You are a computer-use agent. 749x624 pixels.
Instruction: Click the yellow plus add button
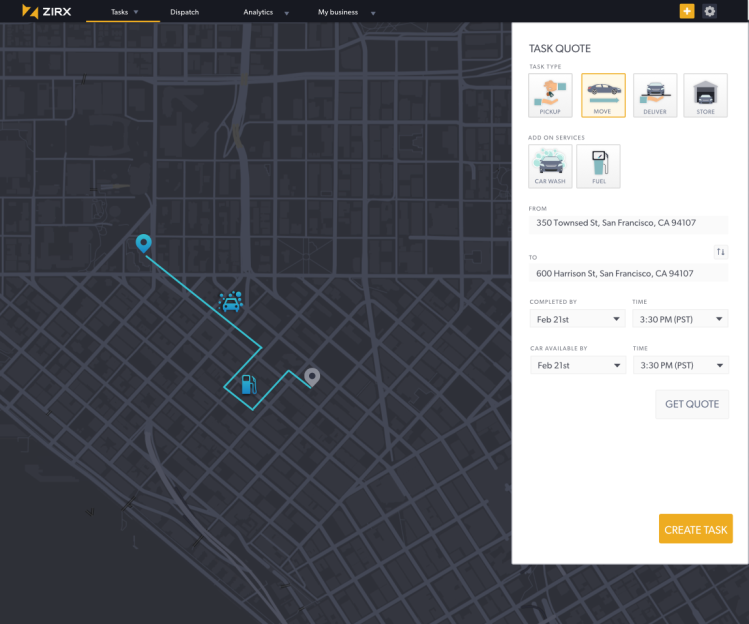686,11
